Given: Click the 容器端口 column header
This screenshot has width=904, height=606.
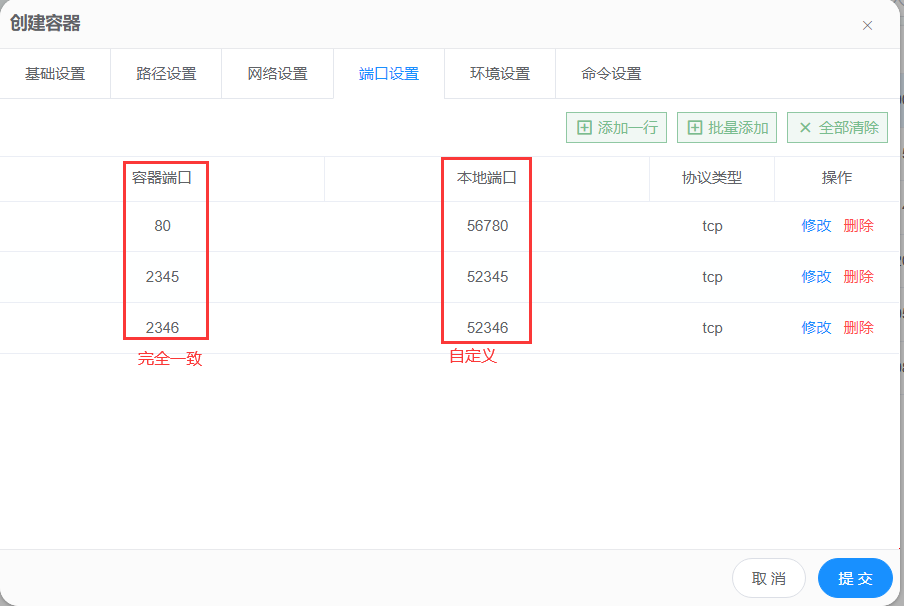Looking at the screenshot, I should 162,178.
